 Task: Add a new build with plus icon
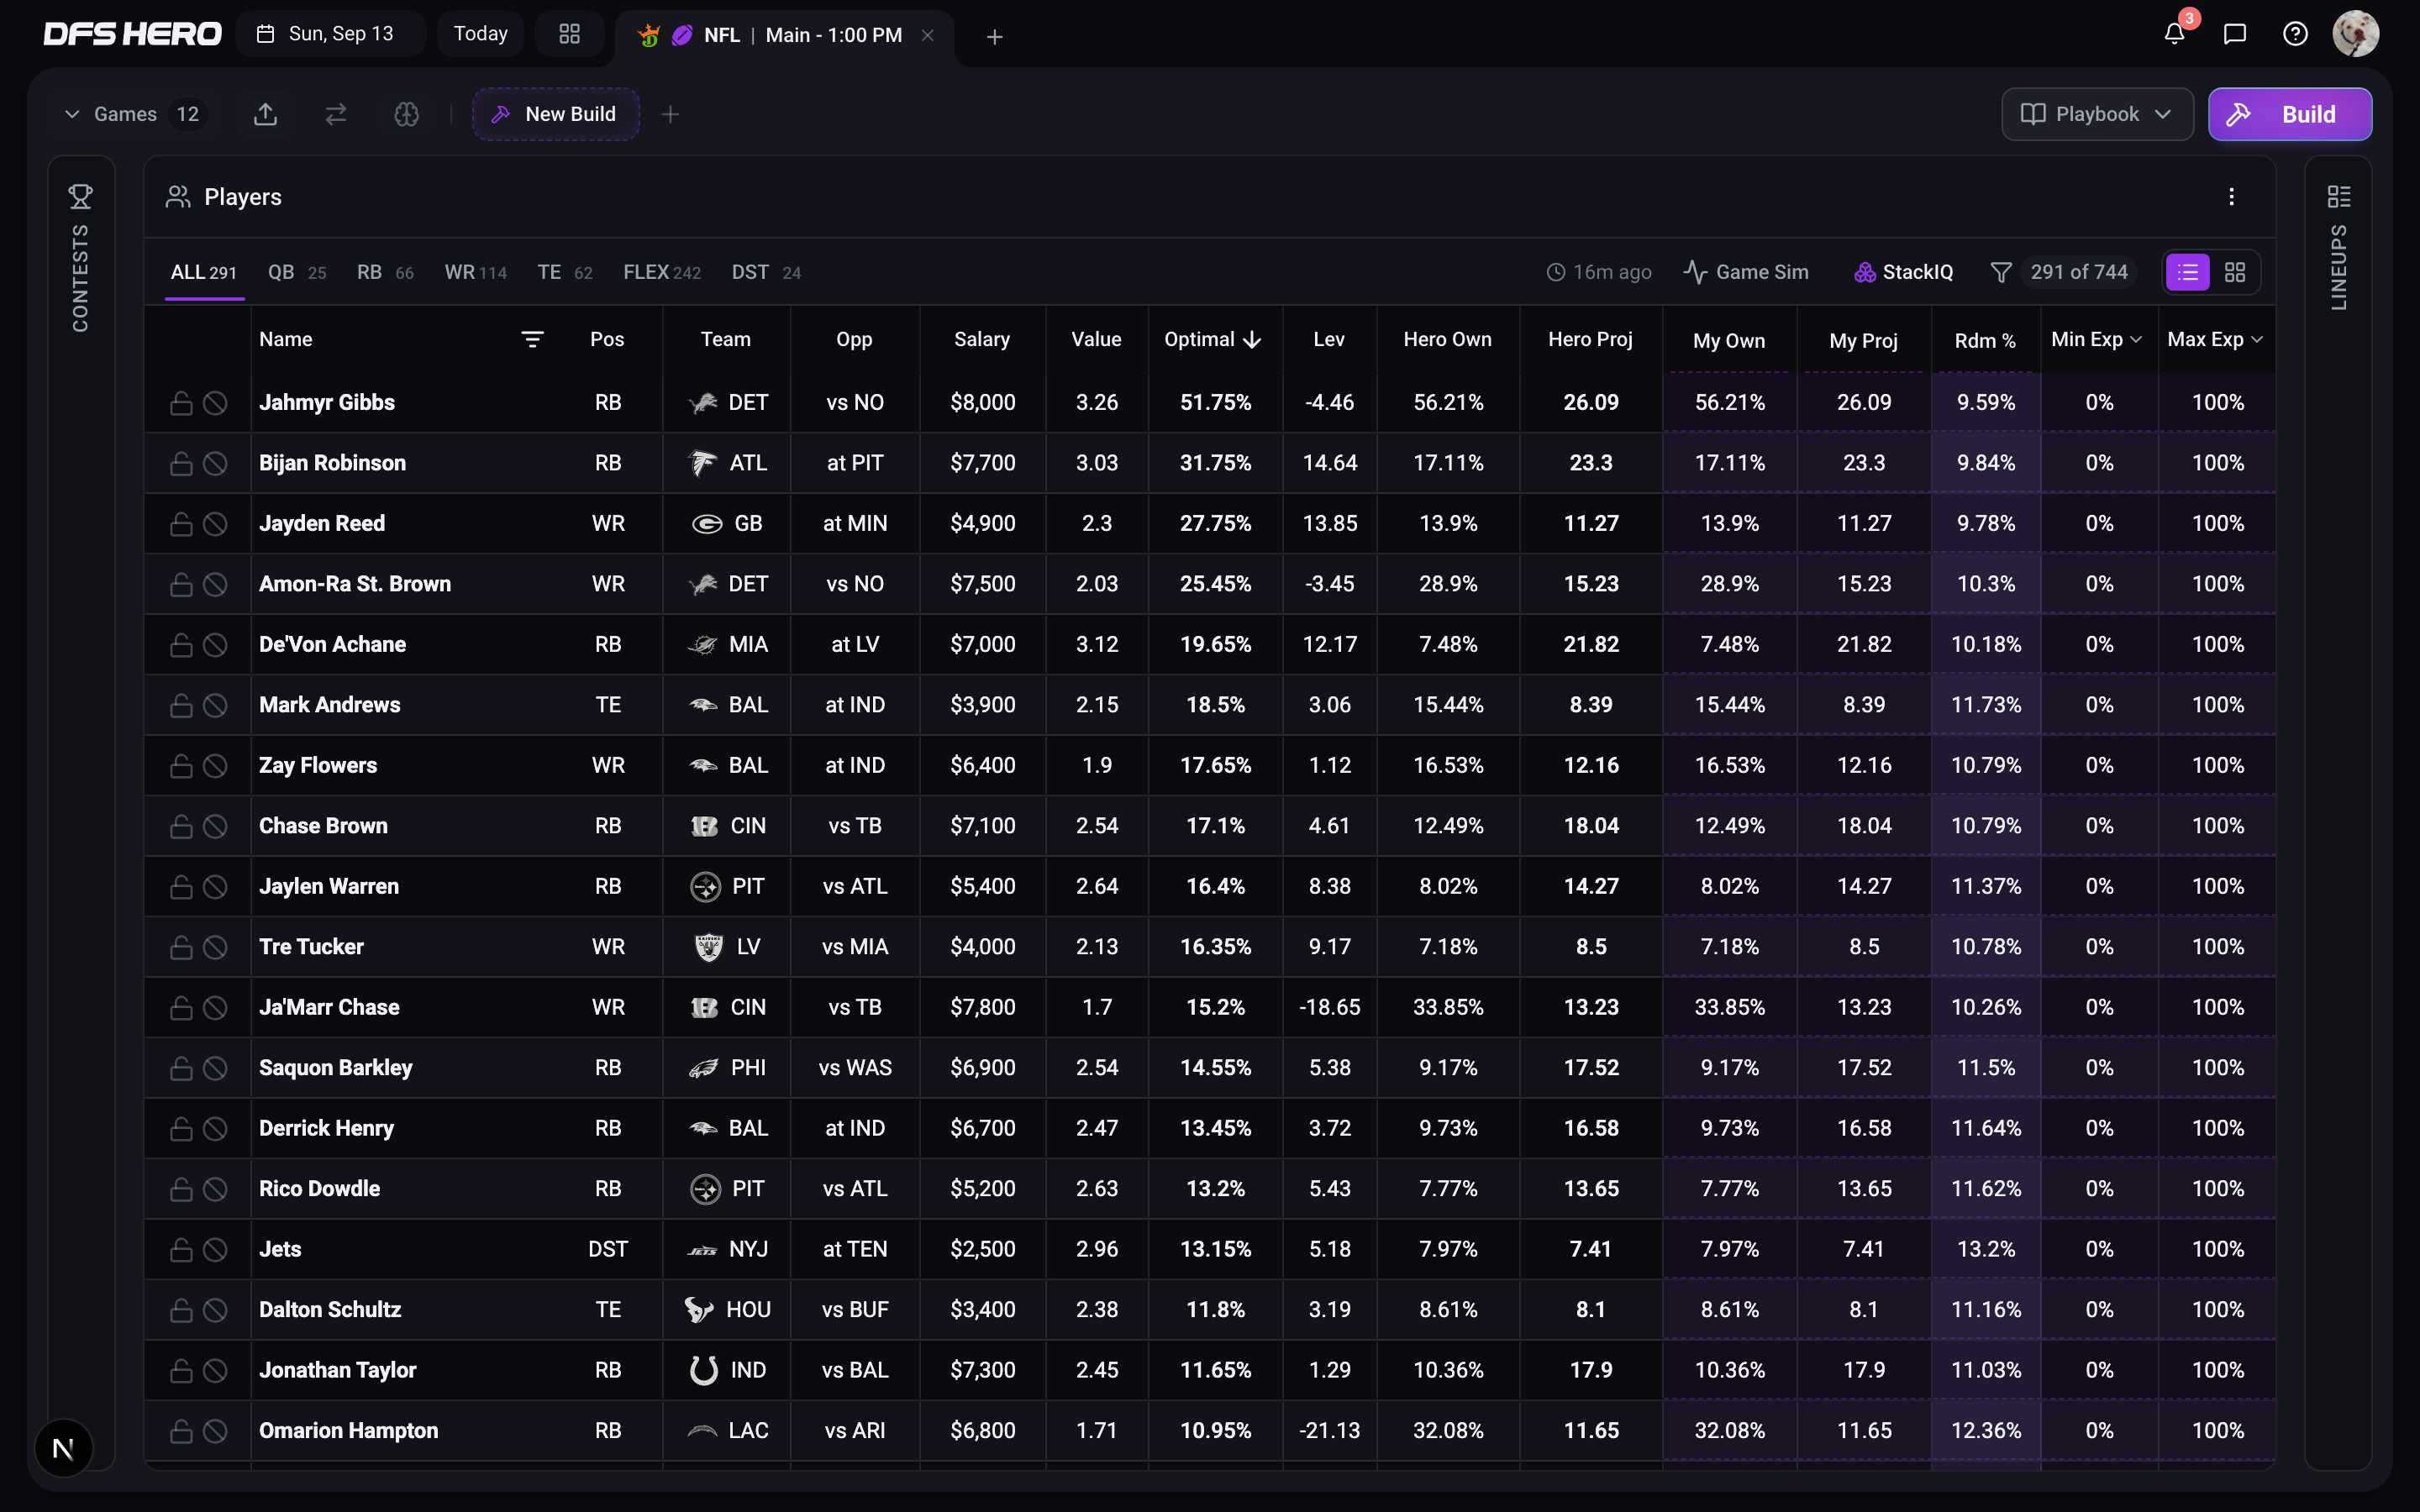tap(670, 114)
